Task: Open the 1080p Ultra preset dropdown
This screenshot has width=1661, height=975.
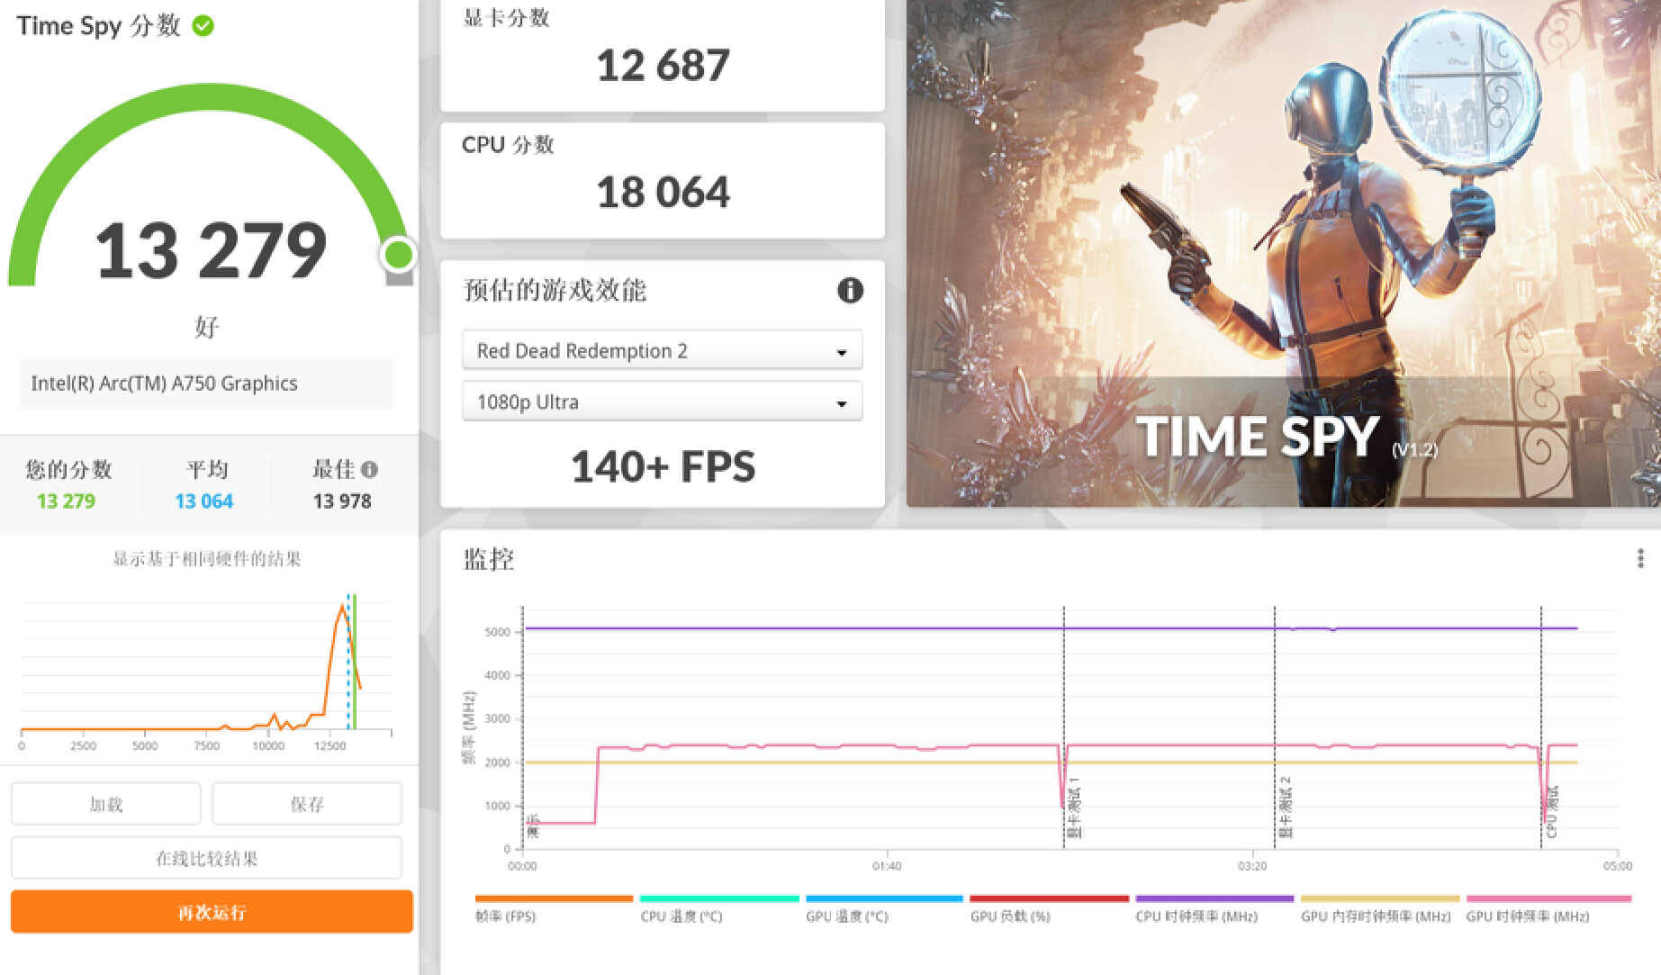Action: pos(662,402)
